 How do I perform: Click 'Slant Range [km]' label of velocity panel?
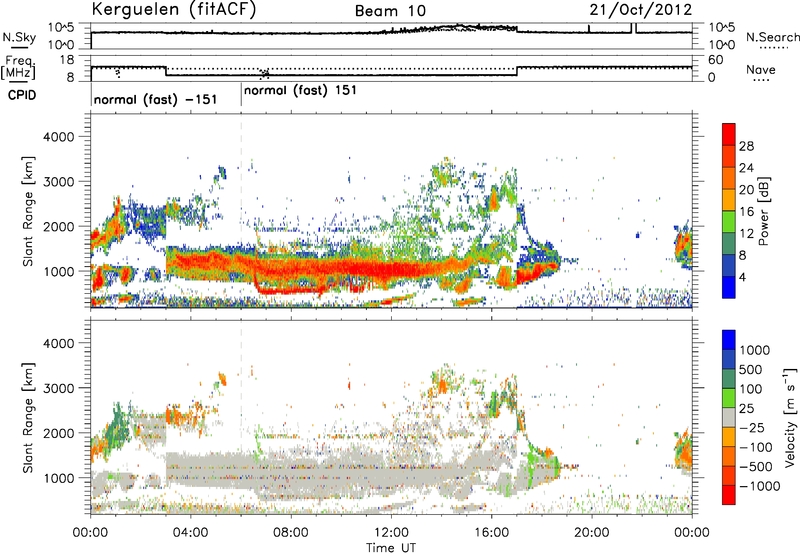[29, 418]
